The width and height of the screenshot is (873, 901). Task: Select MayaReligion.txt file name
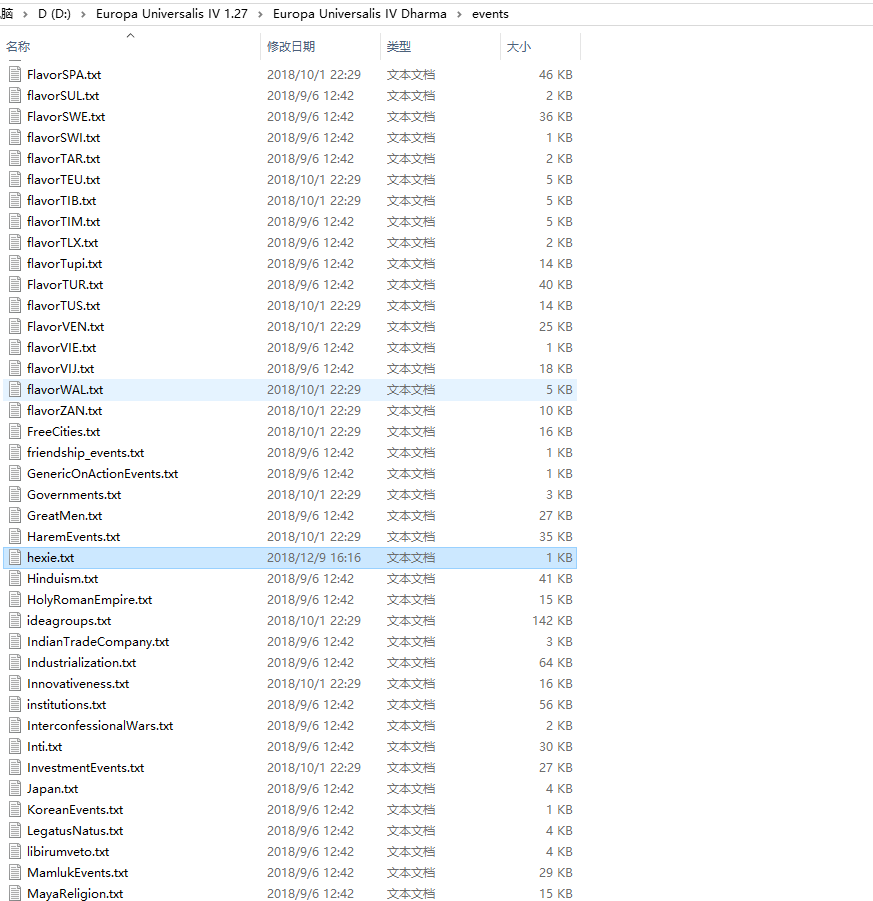pyautogui.click(x=75, y=894)
